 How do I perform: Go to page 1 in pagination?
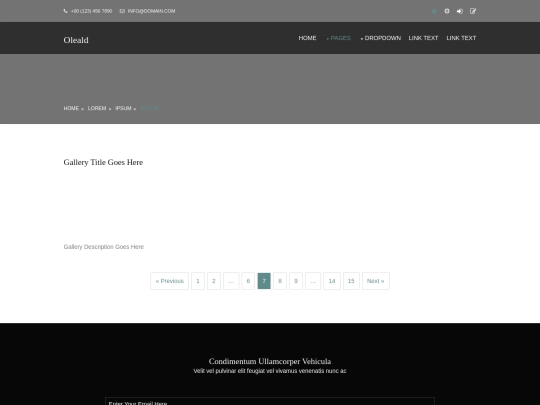pyautogui.click(x=198, y=281)
